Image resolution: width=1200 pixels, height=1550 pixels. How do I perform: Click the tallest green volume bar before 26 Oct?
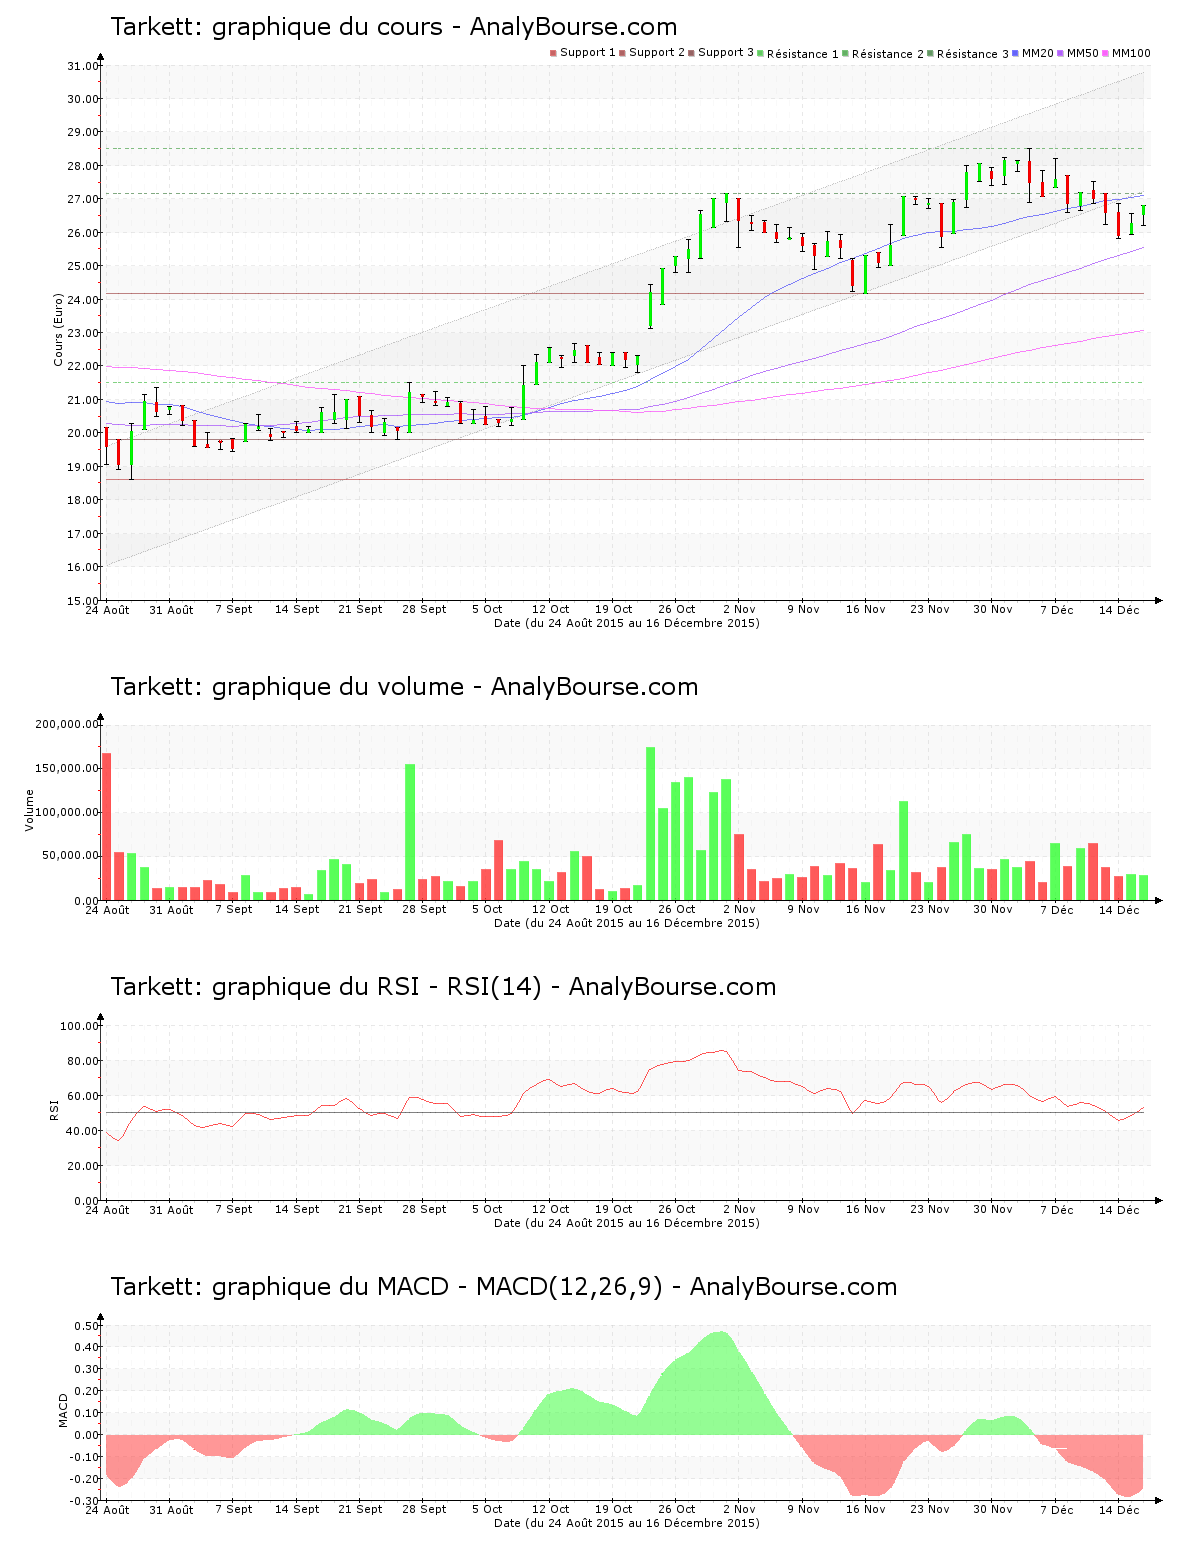click(650, 824)
